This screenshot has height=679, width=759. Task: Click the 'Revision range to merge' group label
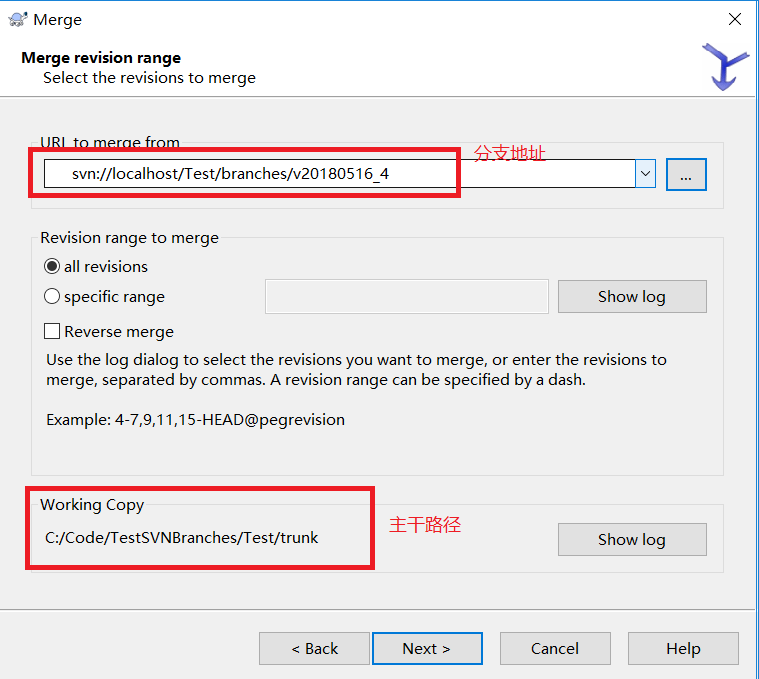coord(129,238)
